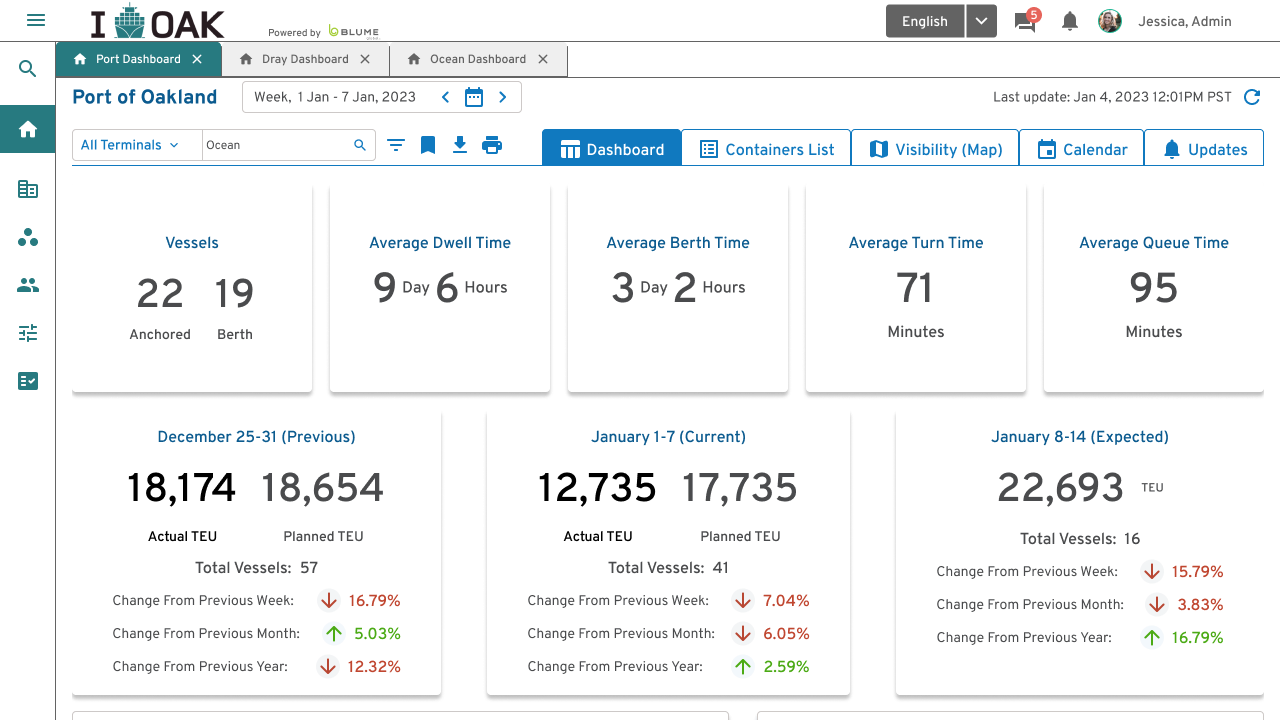
Task: Click the Average Berth Time heading
Action: (x=678, y=242)
